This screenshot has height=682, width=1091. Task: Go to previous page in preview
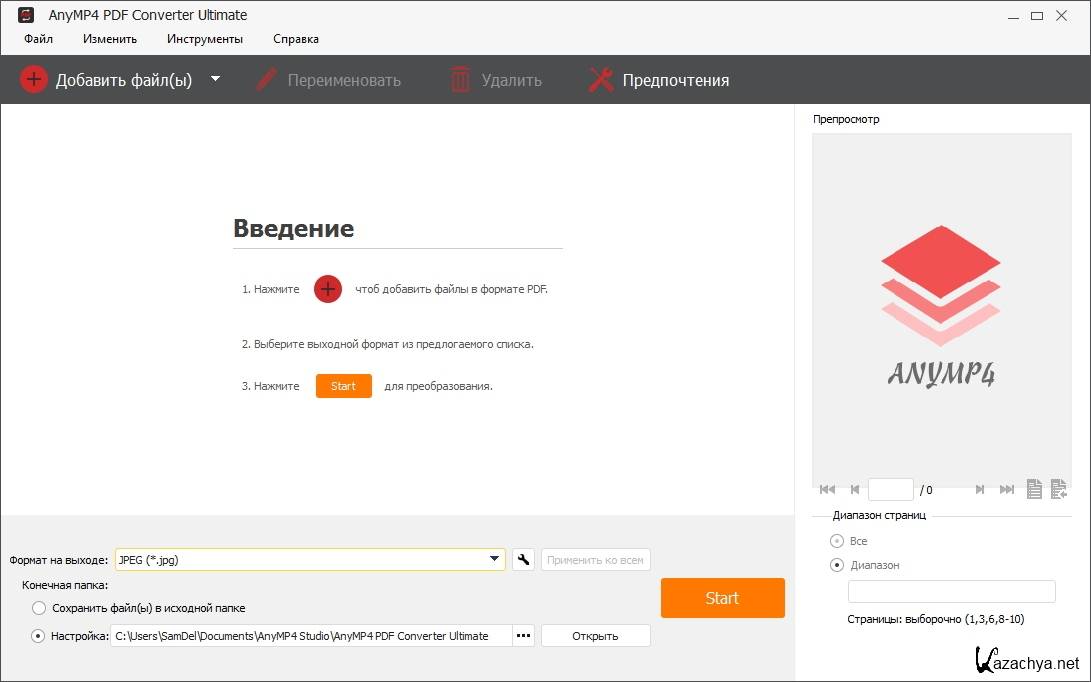tap(855, 490)
